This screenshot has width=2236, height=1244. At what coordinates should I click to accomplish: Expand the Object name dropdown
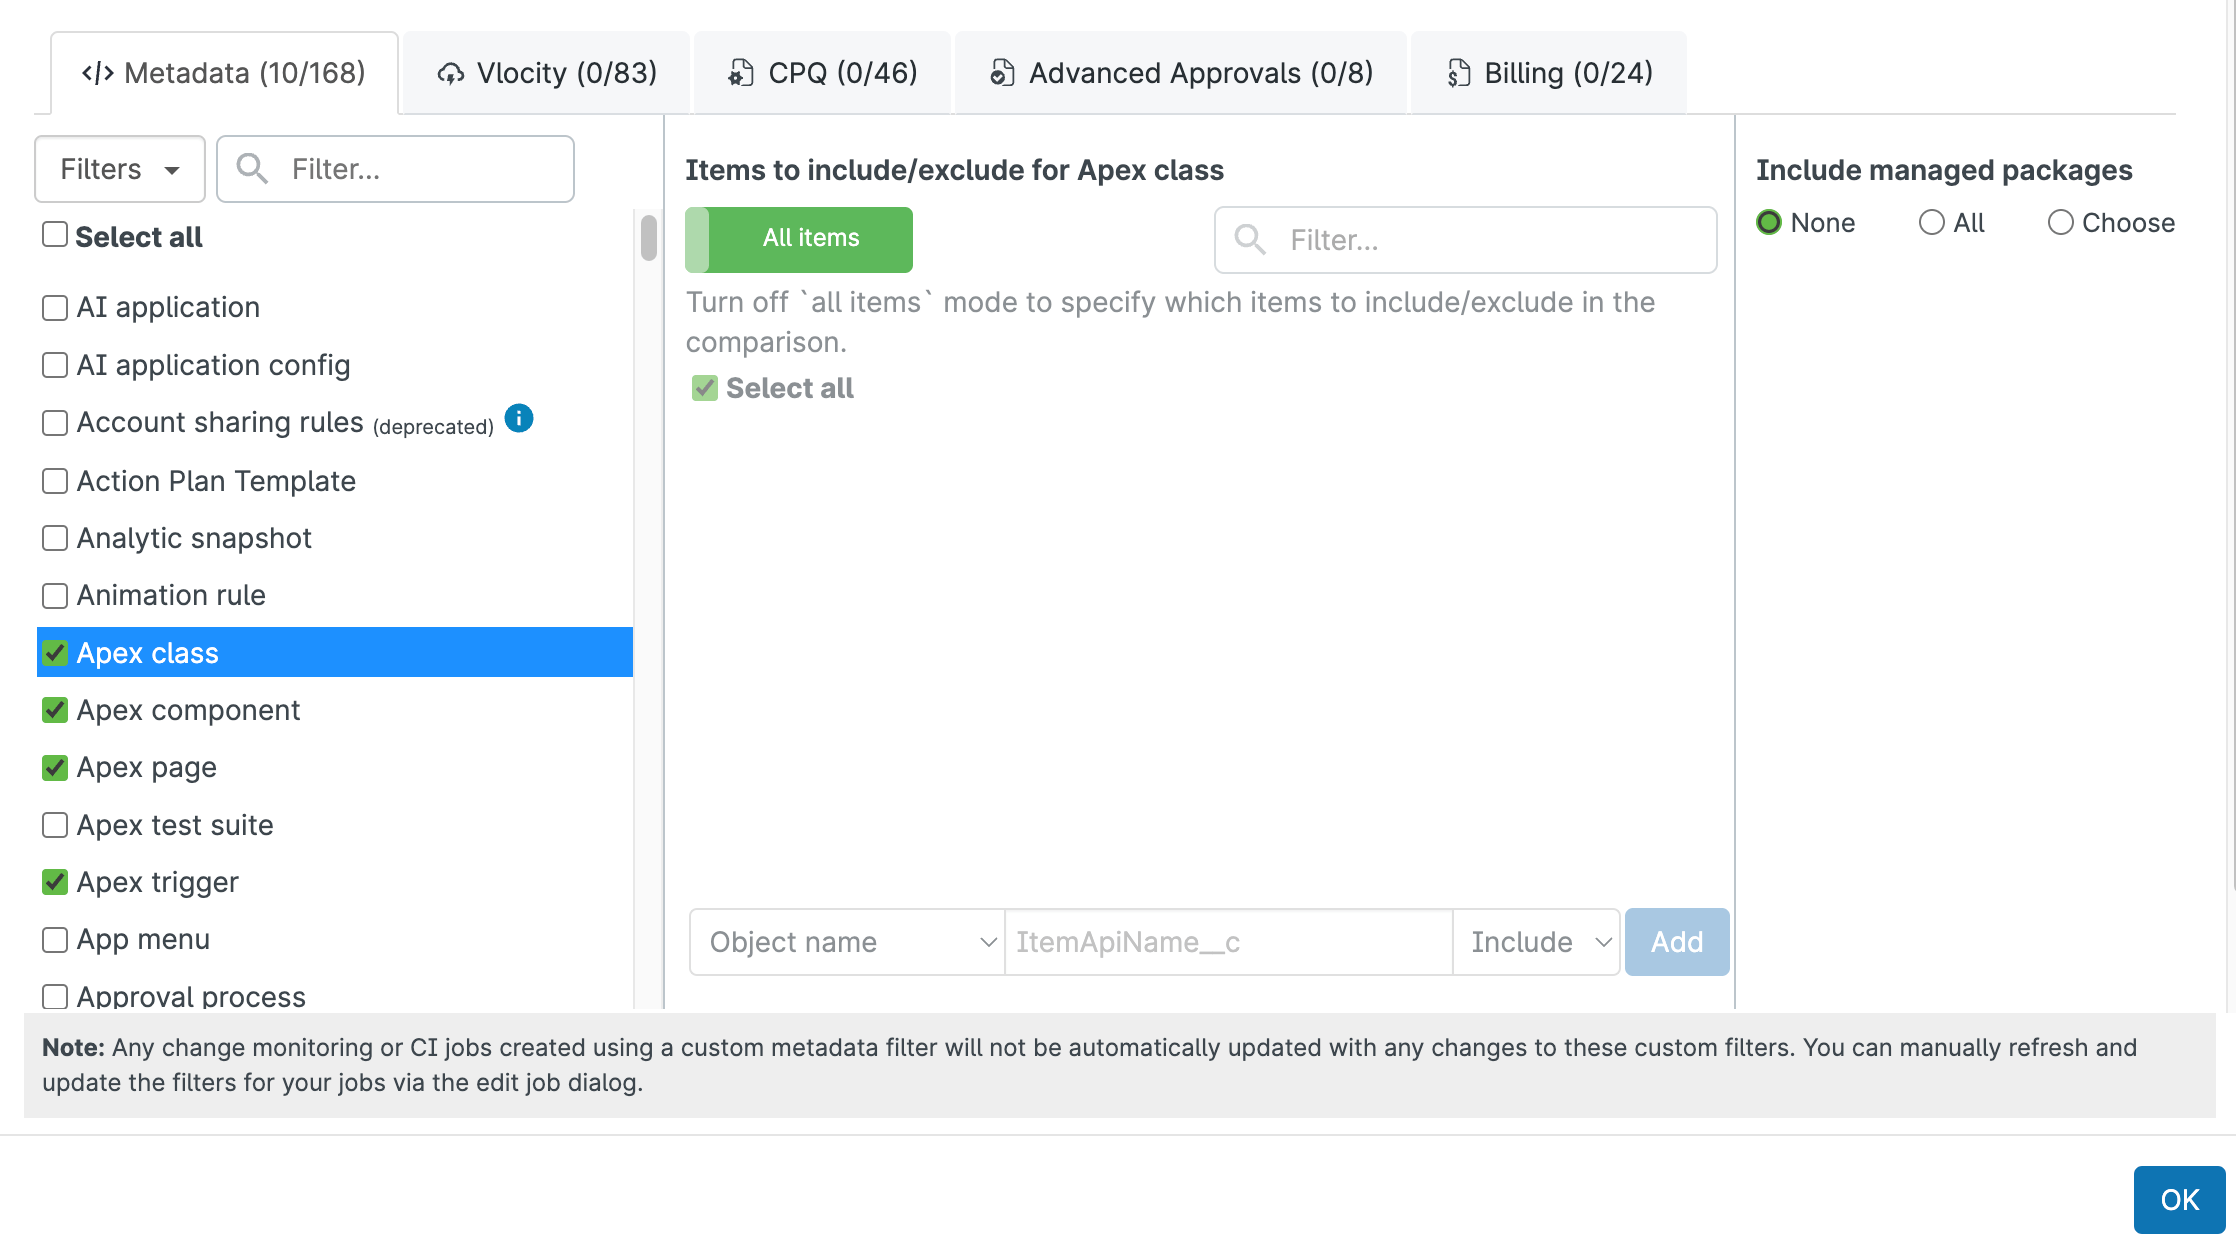(846, 942)
